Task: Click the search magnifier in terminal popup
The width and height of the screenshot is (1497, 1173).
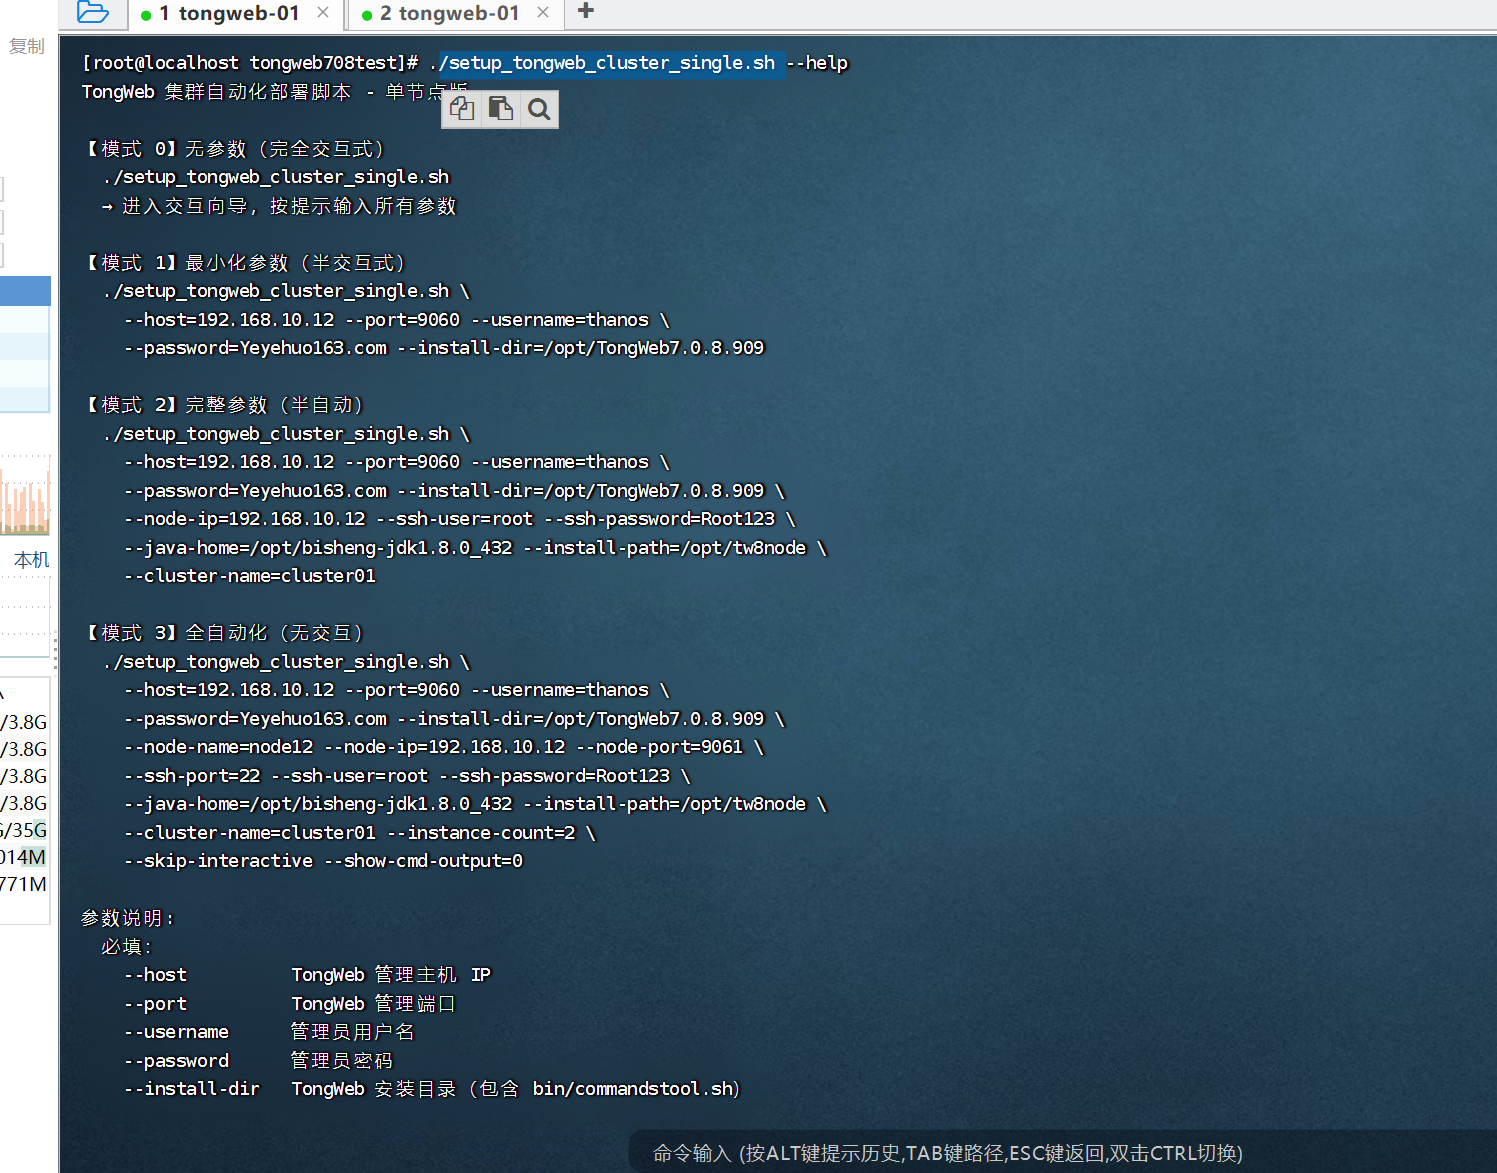Action: click(x=539, y=109)
